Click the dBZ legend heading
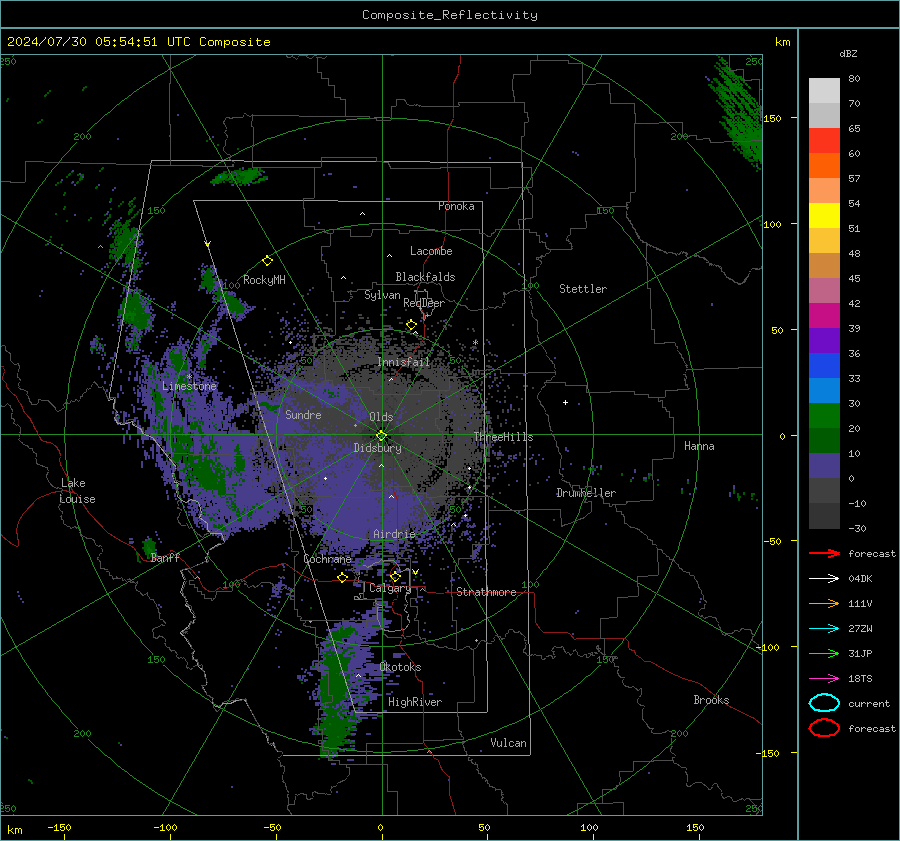Image resolution: width=900 pixels, height=841 pixels. coord(848,53)
